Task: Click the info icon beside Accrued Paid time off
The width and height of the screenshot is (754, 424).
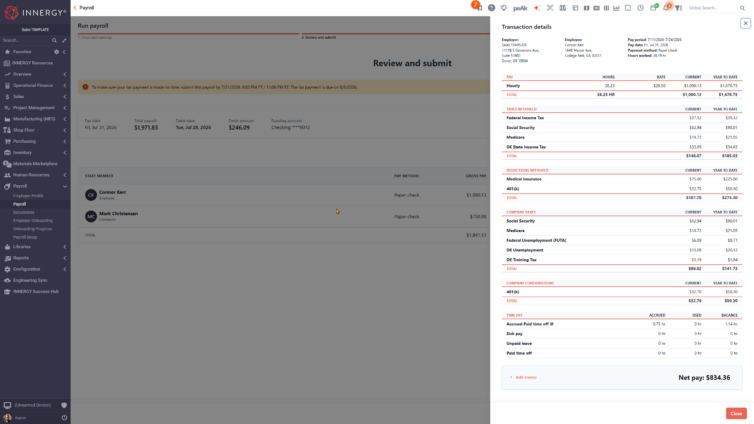Action: 552,324
